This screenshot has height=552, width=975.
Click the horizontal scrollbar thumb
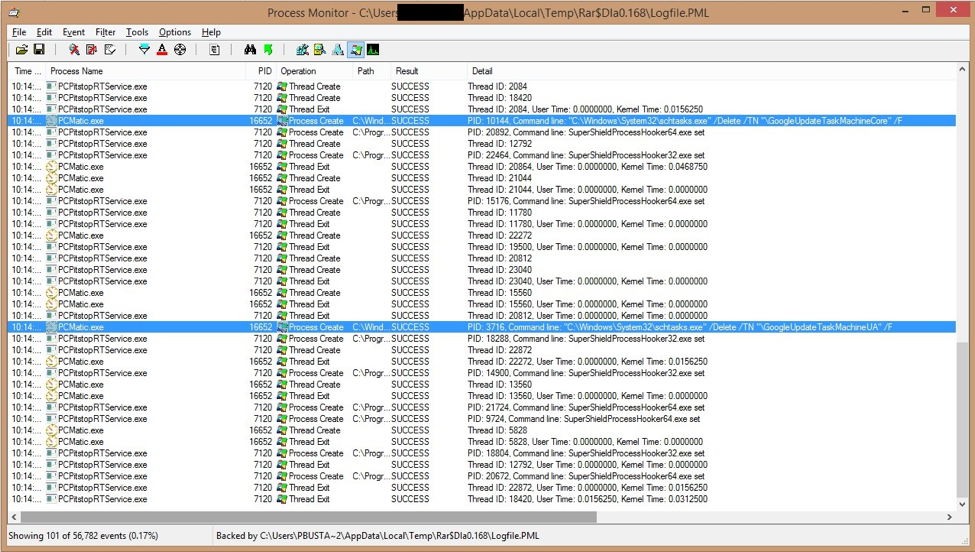[308, 517]
